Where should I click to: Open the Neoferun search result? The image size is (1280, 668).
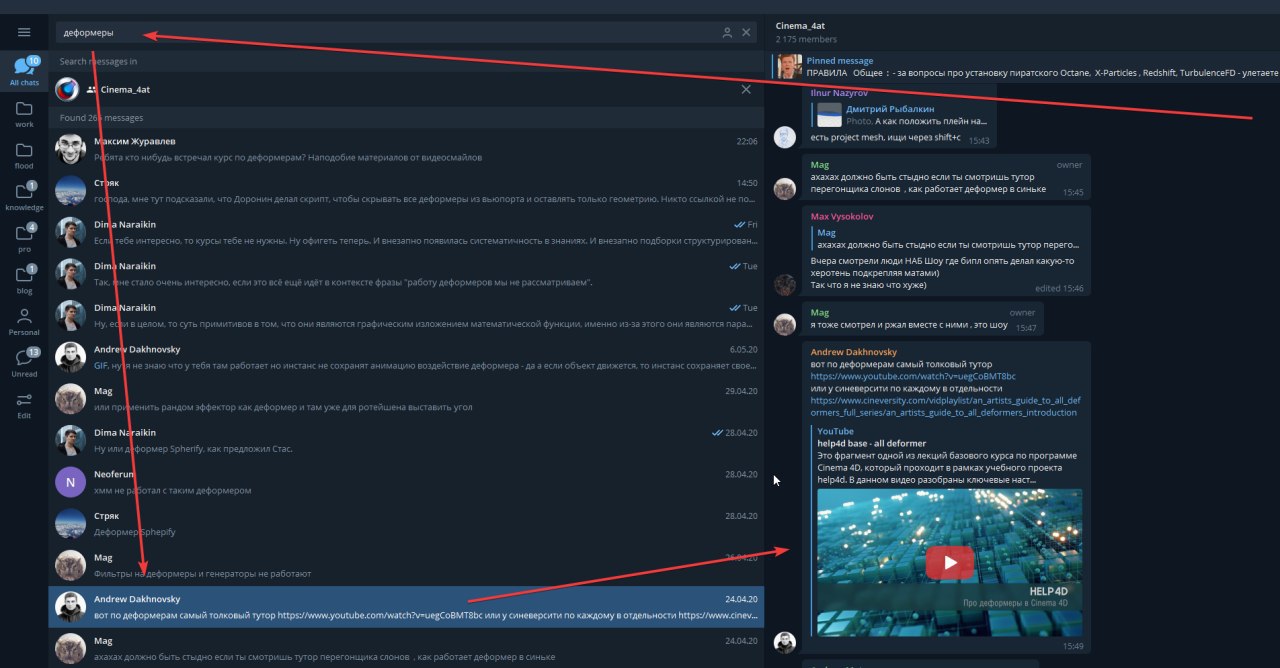coord(406,482)
